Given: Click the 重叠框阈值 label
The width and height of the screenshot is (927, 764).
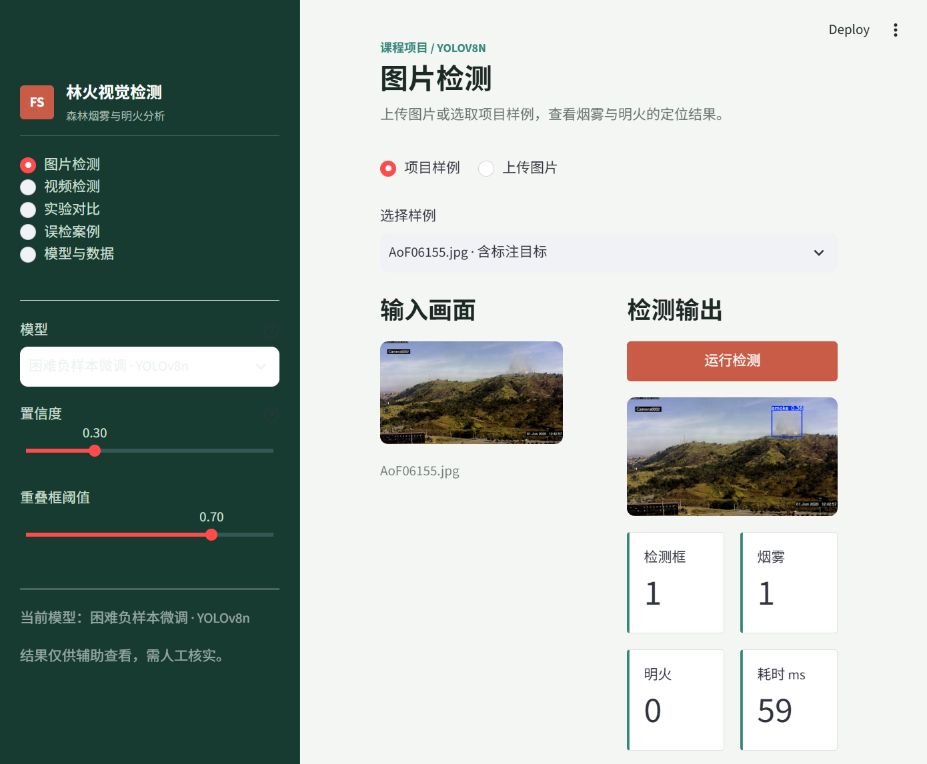Looking at the screenshot, I should (55, 497).
